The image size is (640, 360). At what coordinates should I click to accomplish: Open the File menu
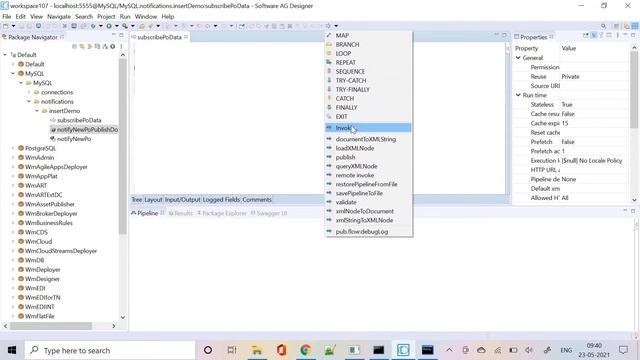click(x=7, y=16)
